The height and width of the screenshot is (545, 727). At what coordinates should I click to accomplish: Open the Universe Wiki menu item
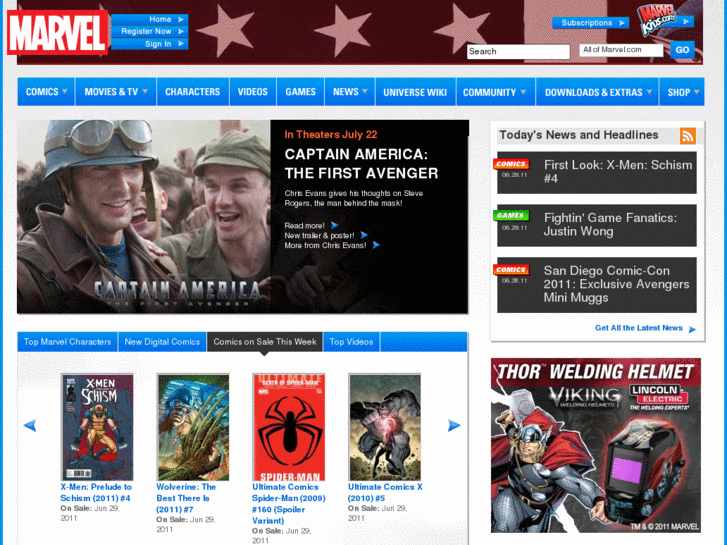(415, 92)
